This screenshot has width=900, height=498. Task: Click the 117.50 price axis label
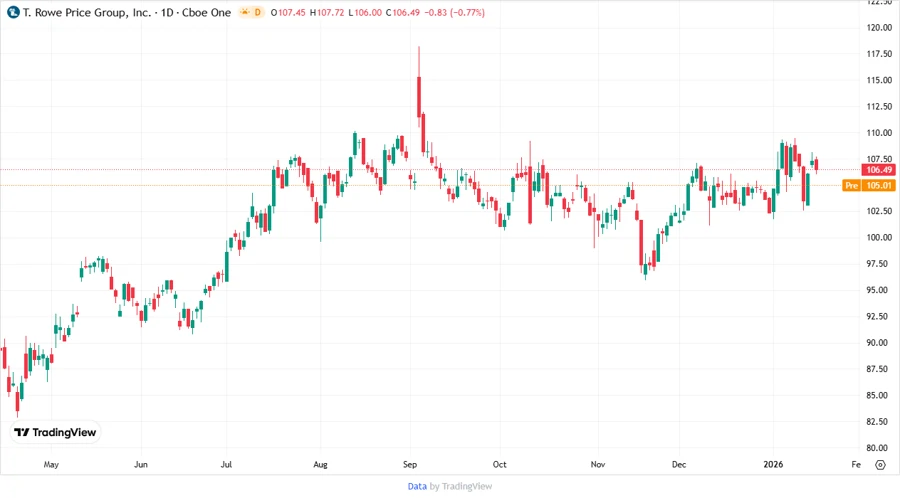click(x=879, y=54)
